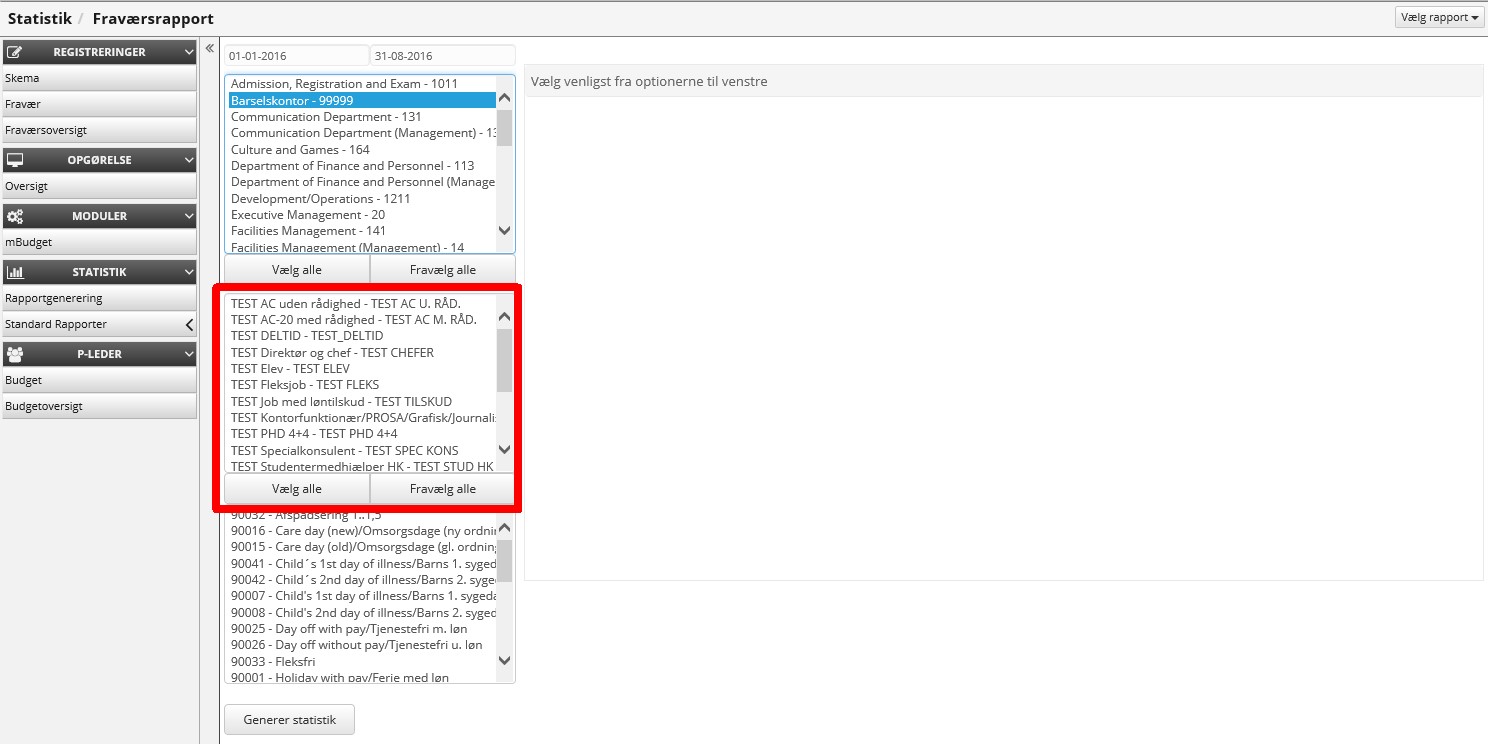Click the arrow next to Standard Rapporter
The height and width of the screenshot is (744, 1488).
[189, 325]
